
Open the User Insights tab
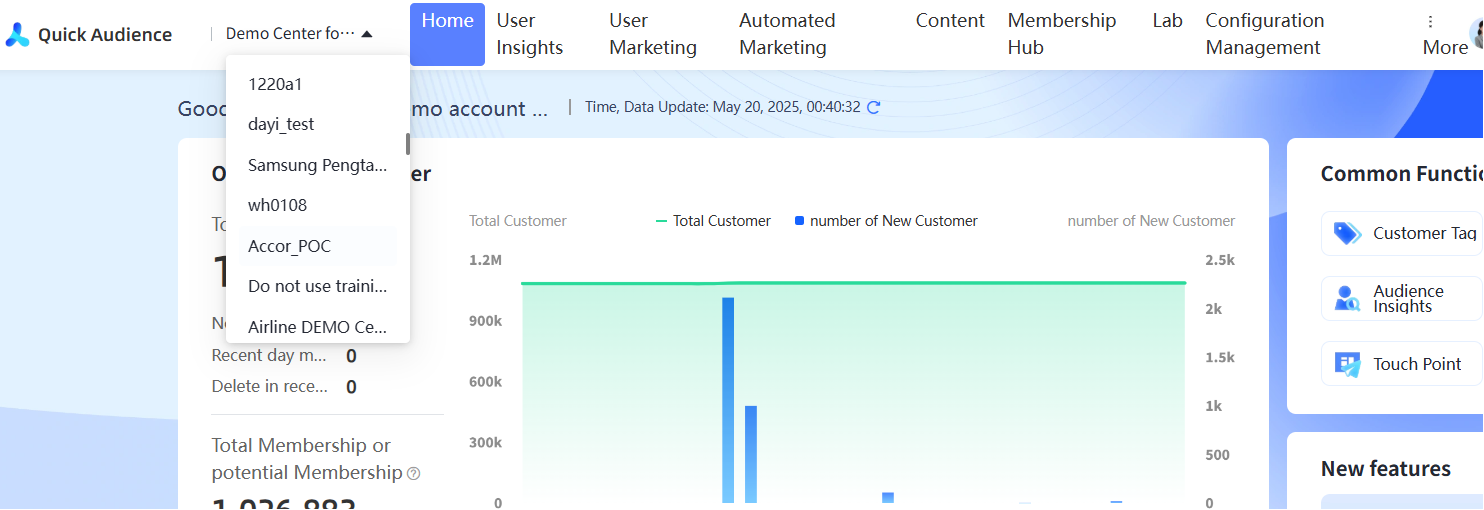[x=530, y=34]
